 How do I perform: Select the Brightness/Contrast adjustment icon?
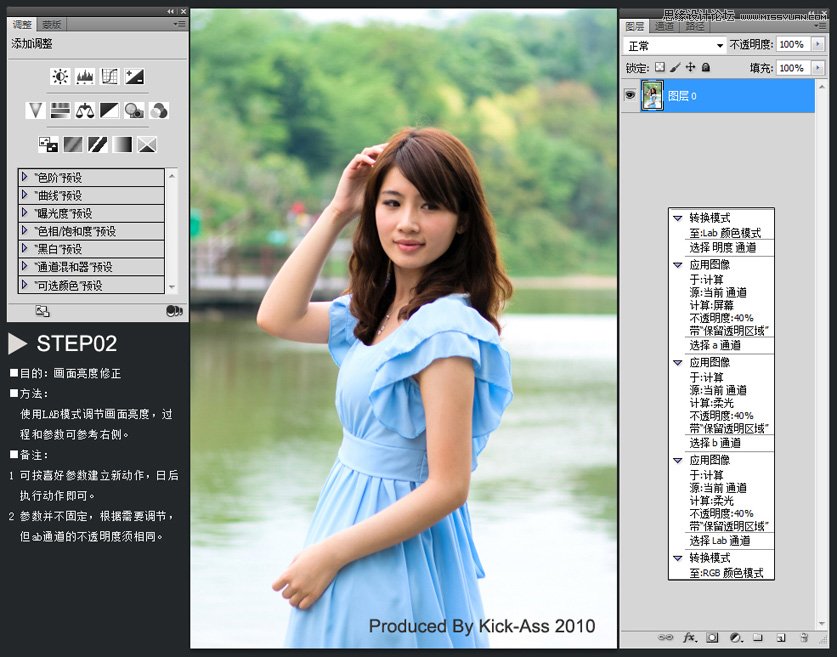58,76
